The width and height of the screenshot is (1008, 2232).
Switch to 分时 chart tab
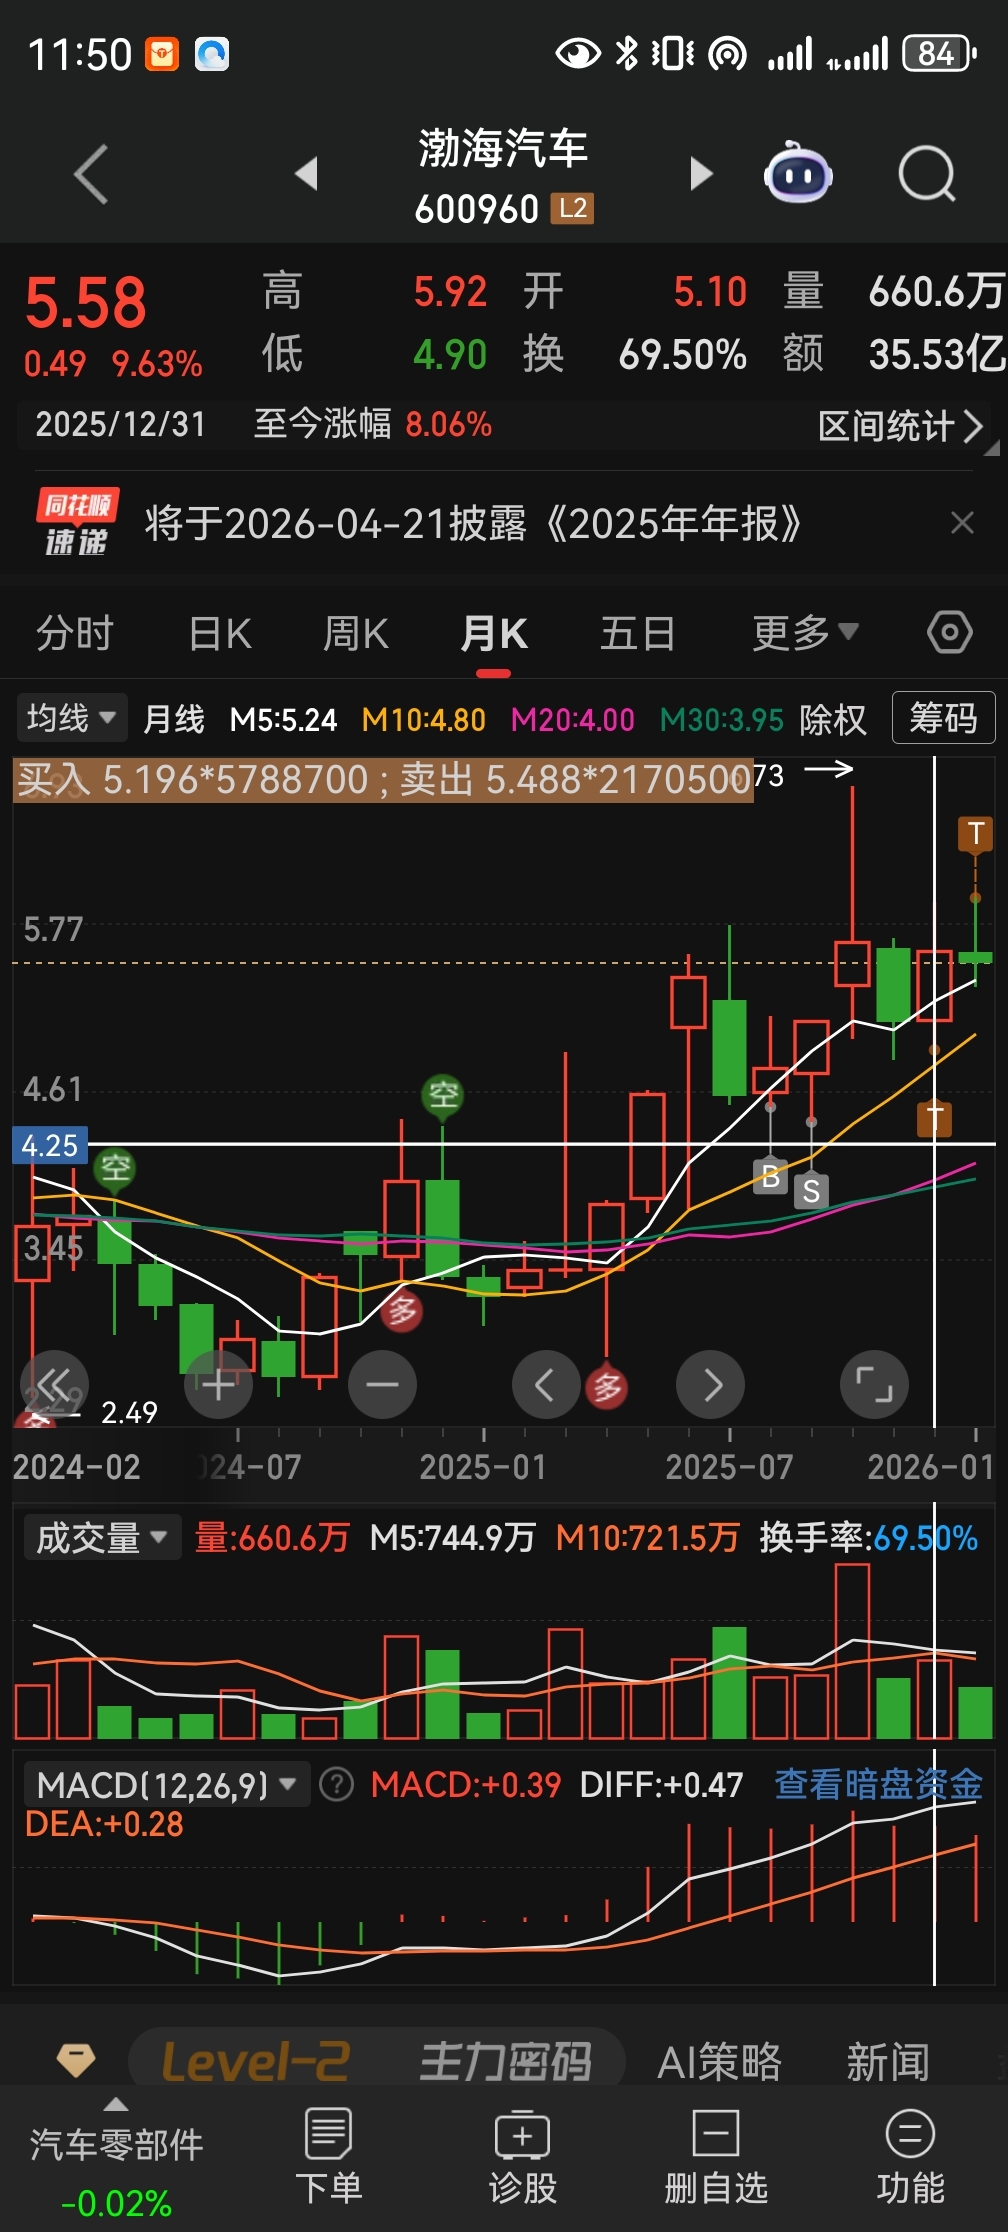[x=75, y=633]
